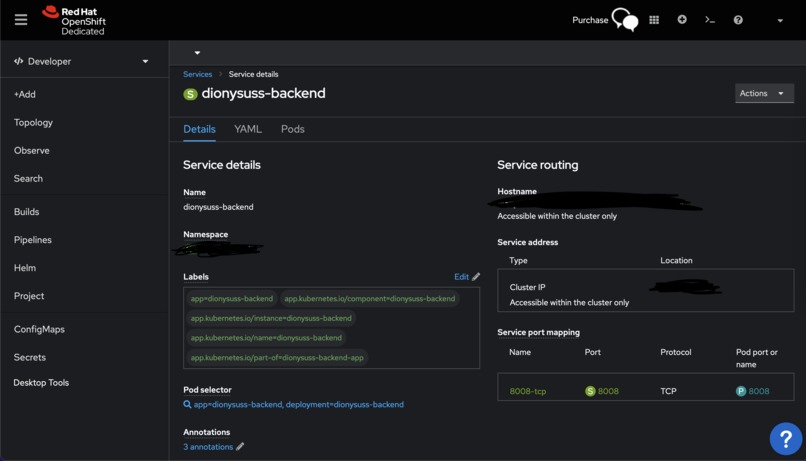Click the pencil icon beside 3 annotations
The height and width of the screenshot is (461, 806).
pyautogui.click(x=240, y=447)
